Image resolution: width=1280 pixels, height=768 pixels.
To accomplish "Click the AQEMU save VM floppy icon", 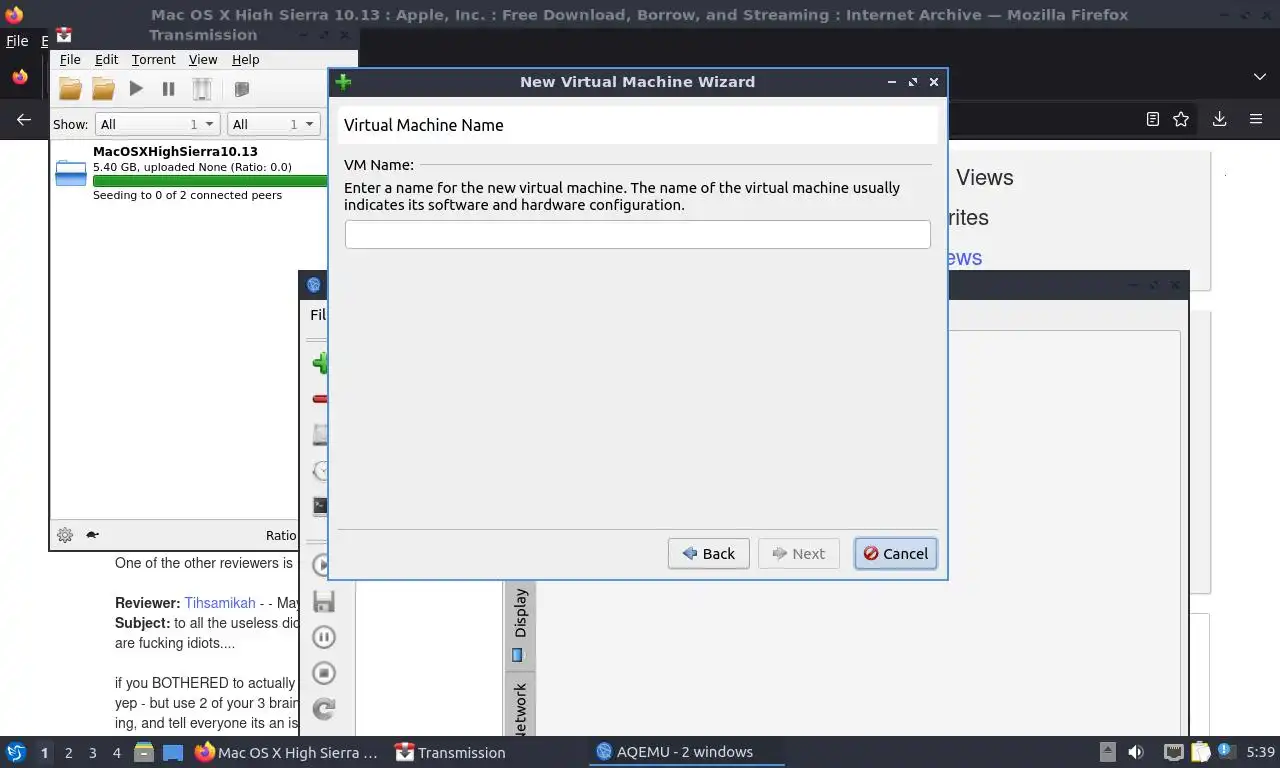I will (323, 601).
